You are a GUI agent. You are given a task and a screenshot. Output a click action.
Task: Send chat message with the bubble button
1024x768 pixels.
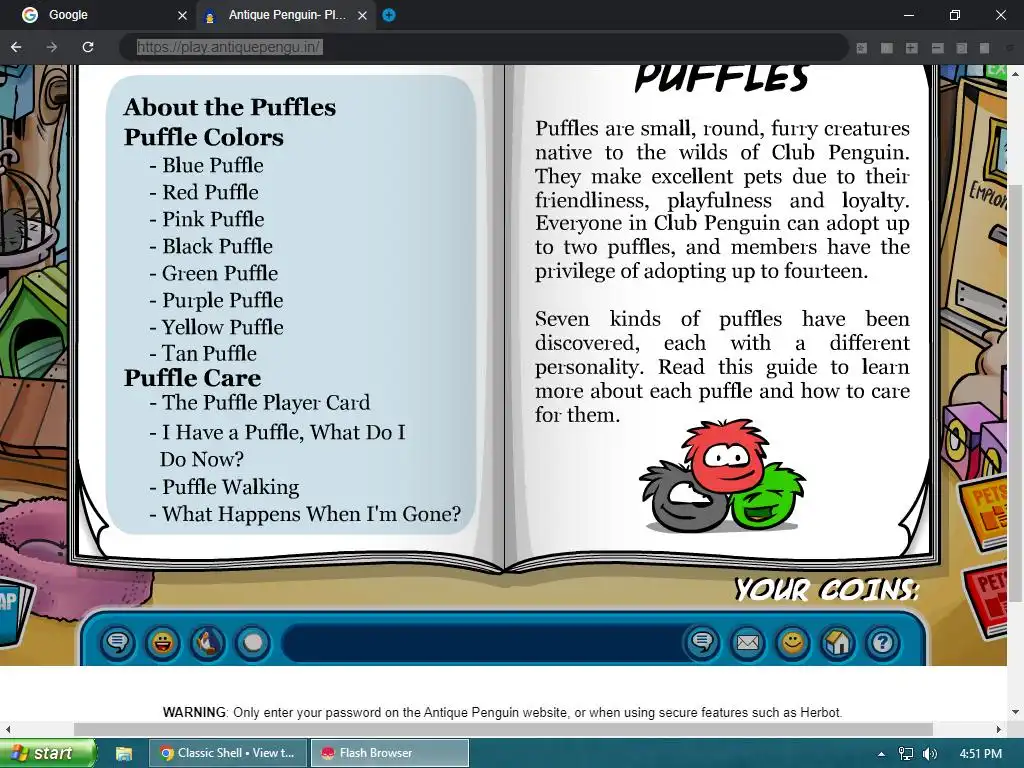click(703, 643)
